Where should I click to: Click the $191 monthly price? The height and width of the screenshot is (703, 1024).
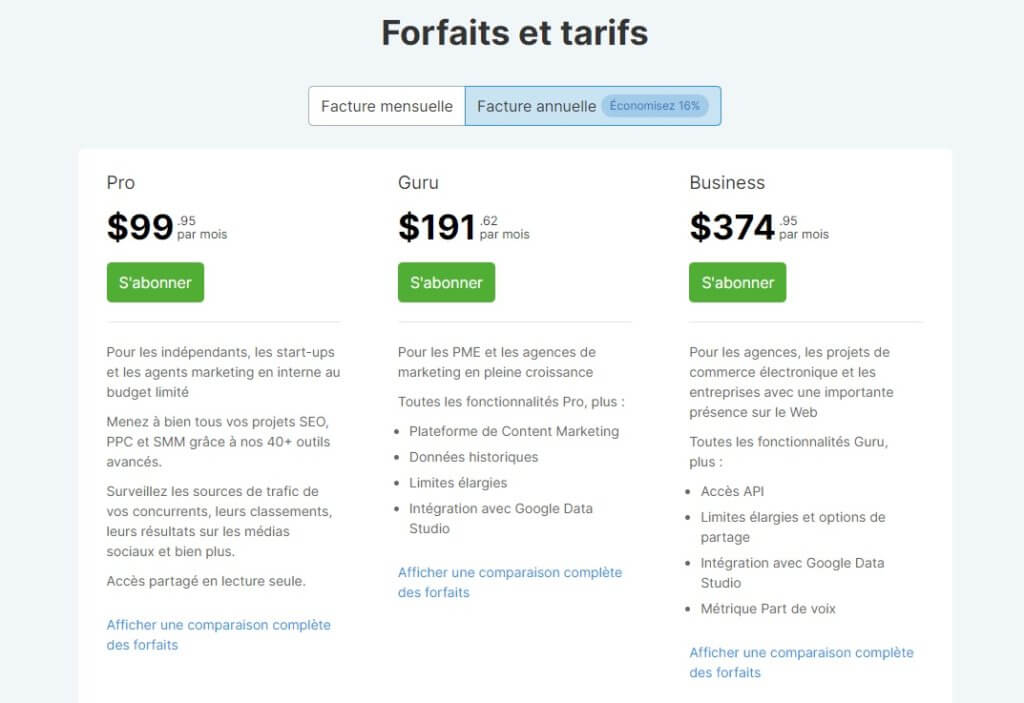tap(437, 227)
